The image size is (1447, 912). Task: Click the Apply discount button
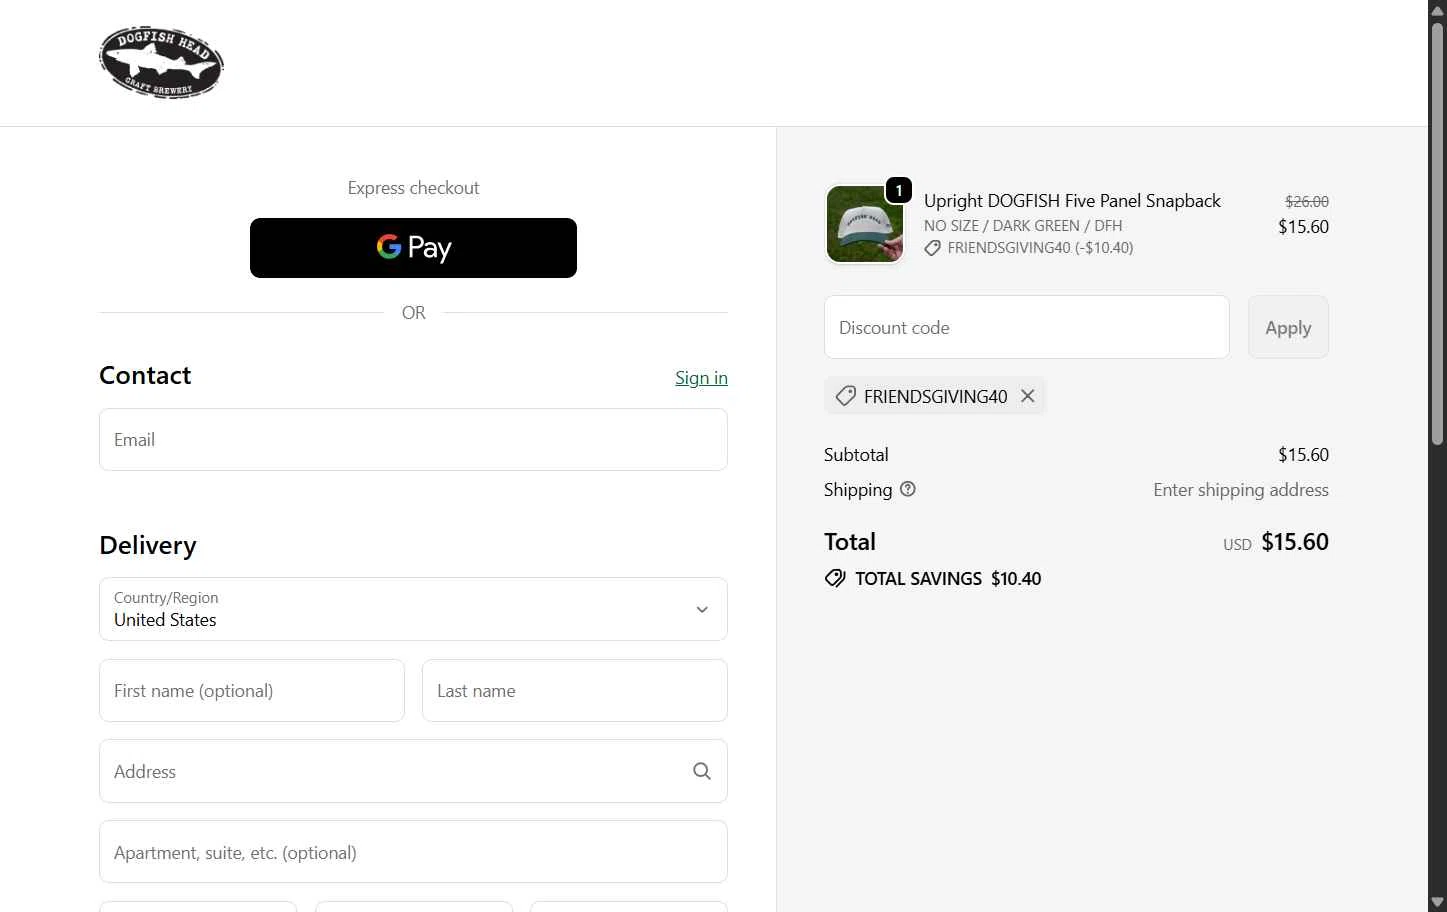1288,327
